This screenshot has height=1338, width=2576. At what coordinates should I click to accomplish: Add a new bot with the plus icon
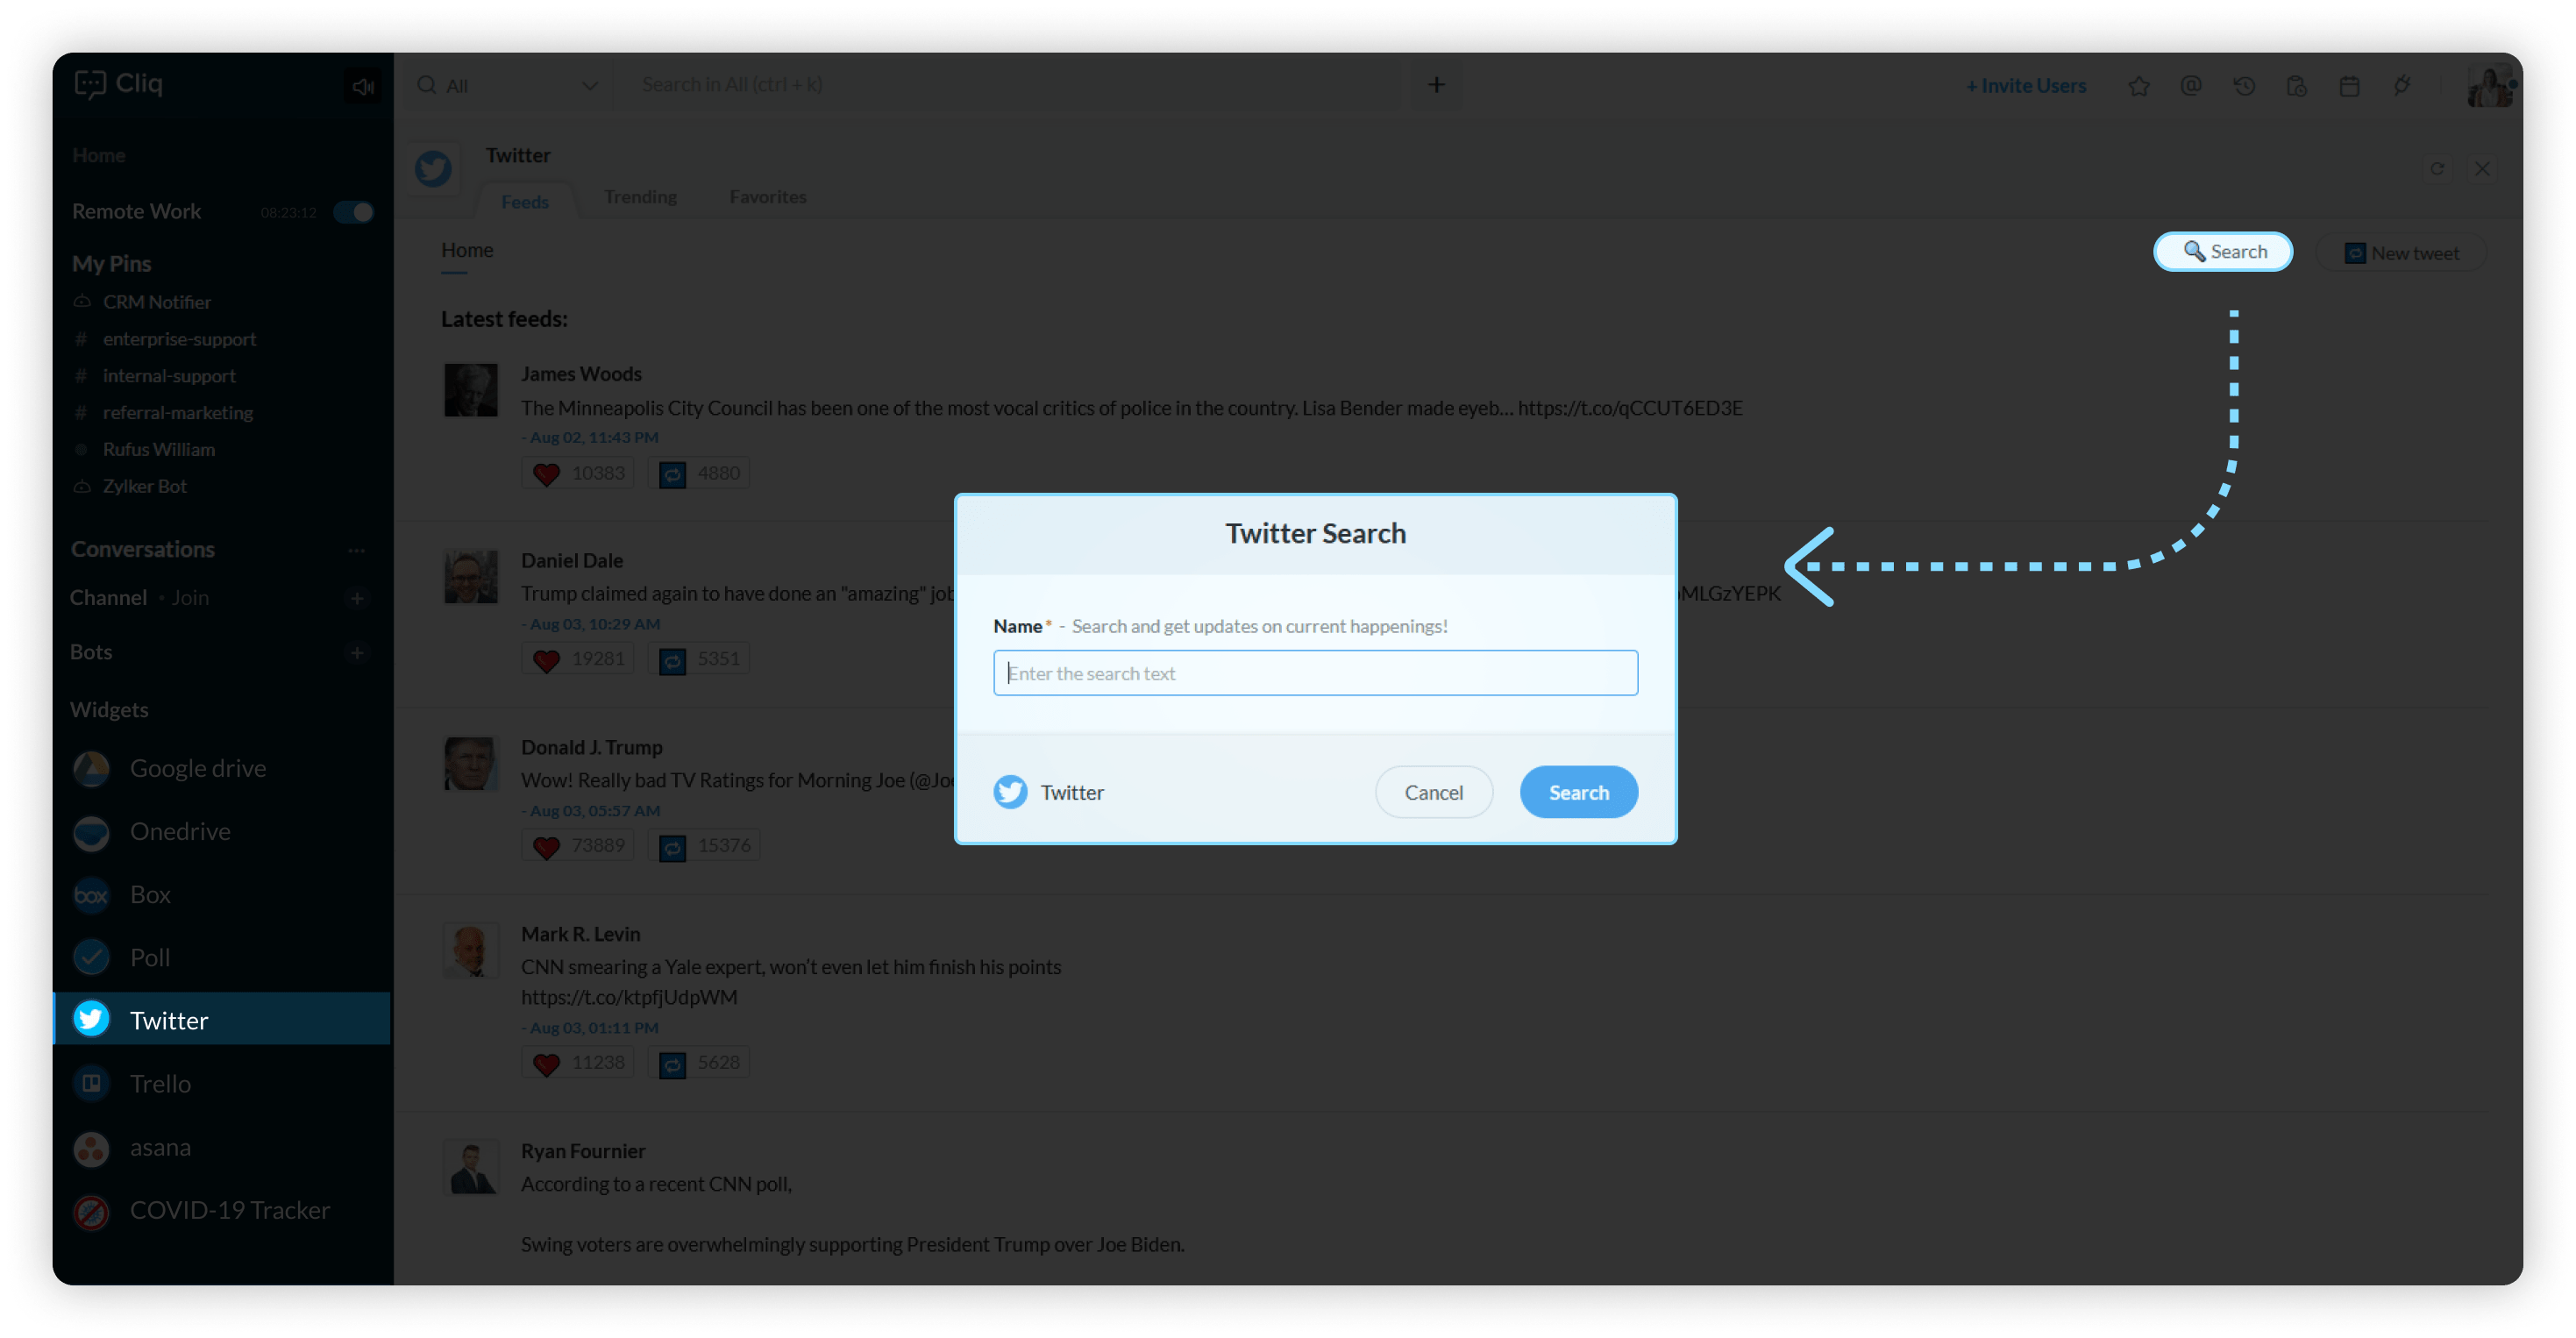[x=356, y=653]
